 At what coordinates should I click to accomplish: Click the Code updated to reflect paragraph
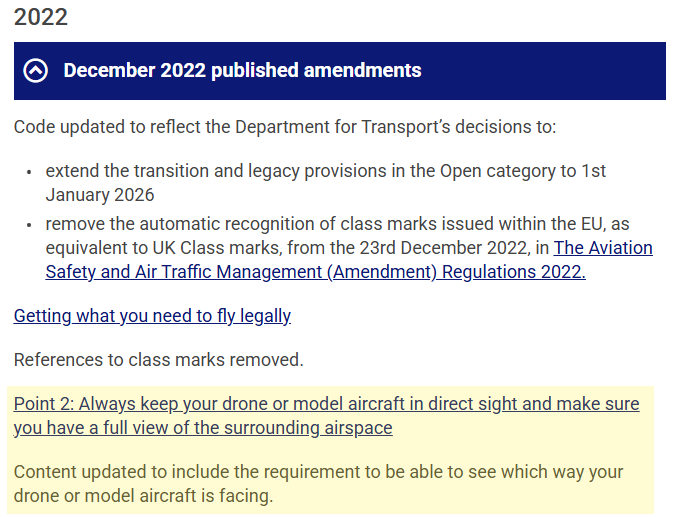pyautogui.click(x=284, y=127)
